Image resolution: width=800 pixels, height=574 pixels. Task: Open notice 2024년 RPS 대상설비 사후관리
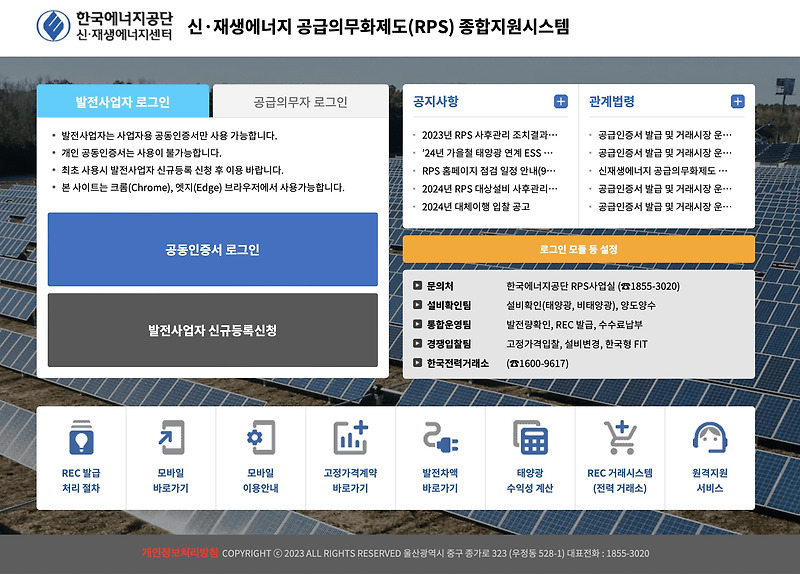(x=489, y=189)
